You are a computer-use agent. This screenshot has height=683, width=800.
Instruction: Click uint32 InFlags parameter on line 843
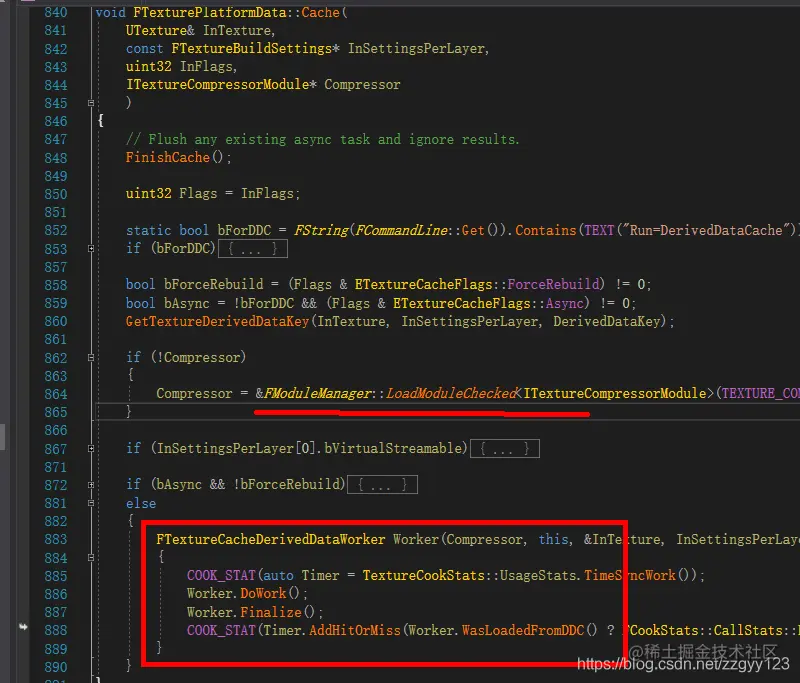[181, 67]
